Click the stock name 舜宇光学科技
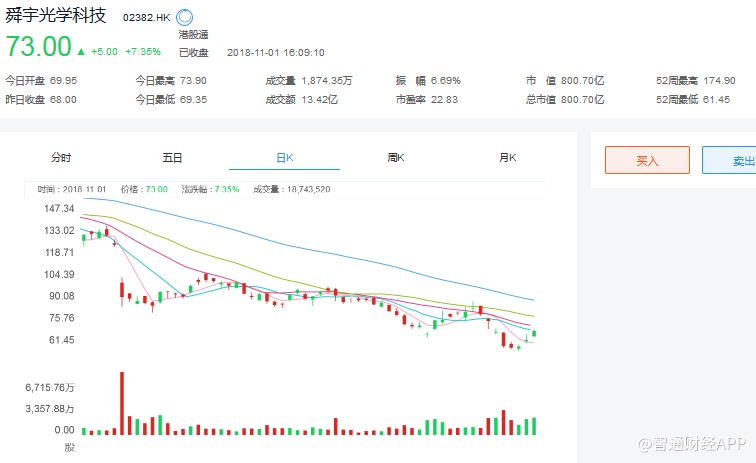The width and height of the screenshot is (756, 463). point(56,17)
